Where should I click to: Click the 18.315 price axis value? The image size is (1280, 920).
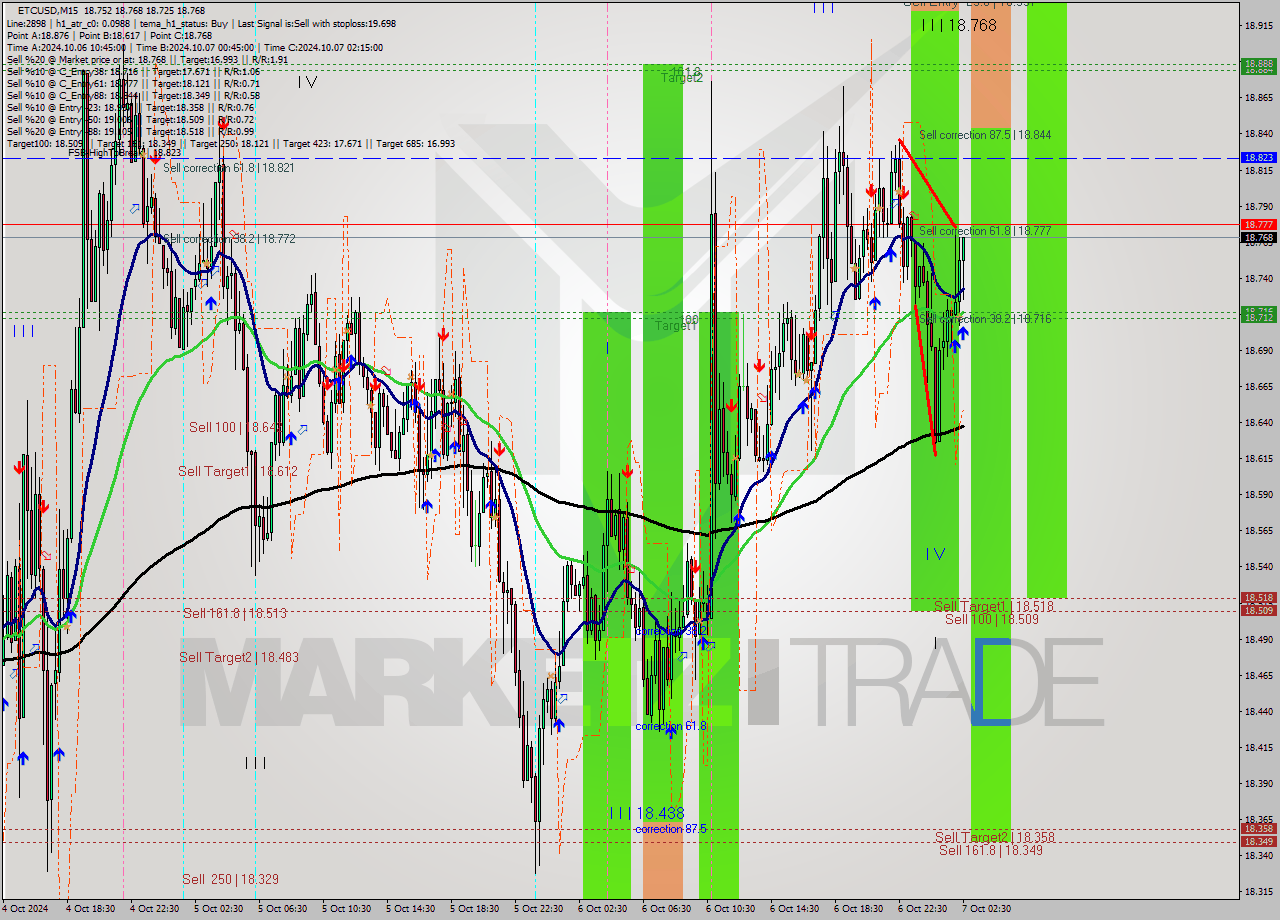[x=1258, y=892]
